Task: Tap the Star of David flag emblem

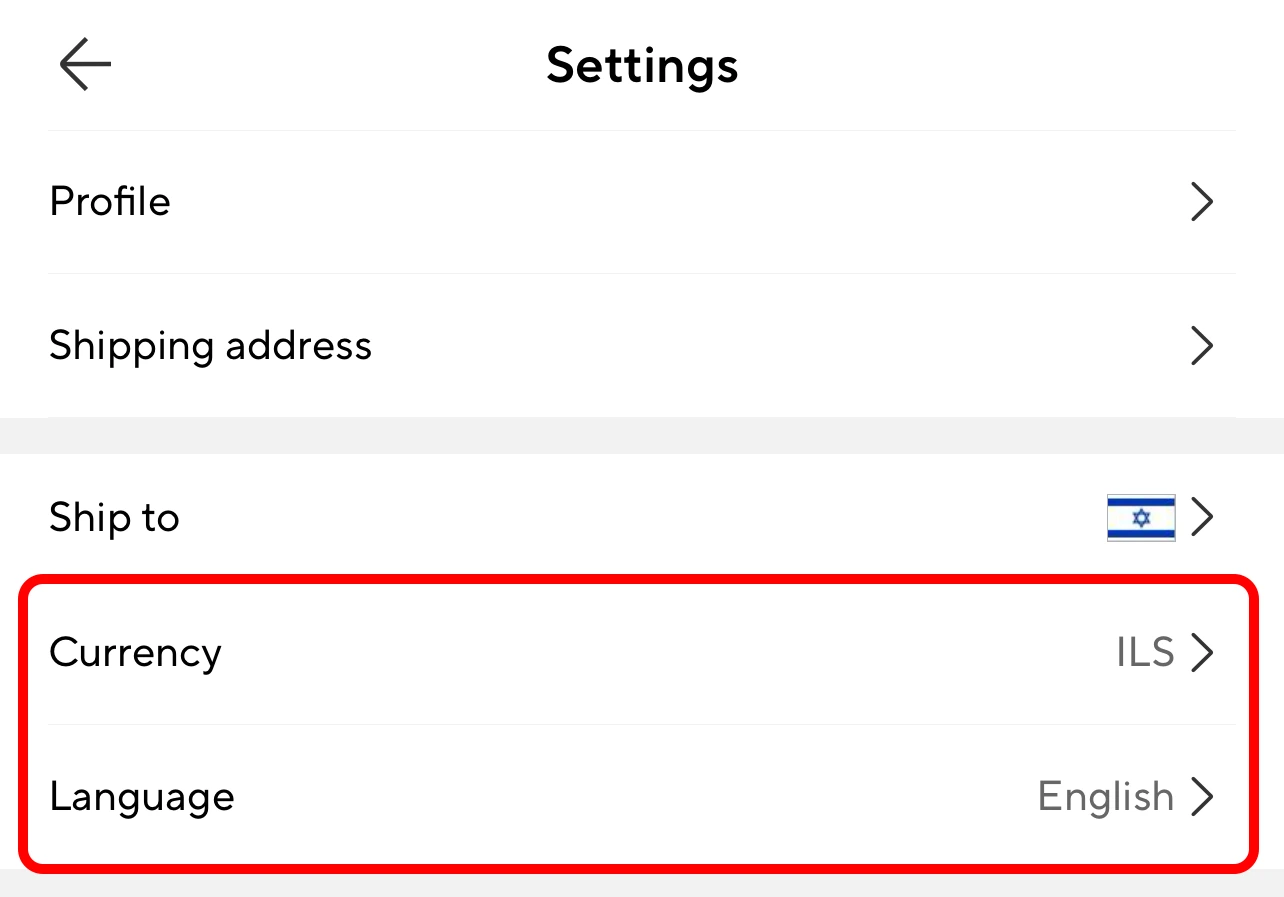Action: [1140, 517]
